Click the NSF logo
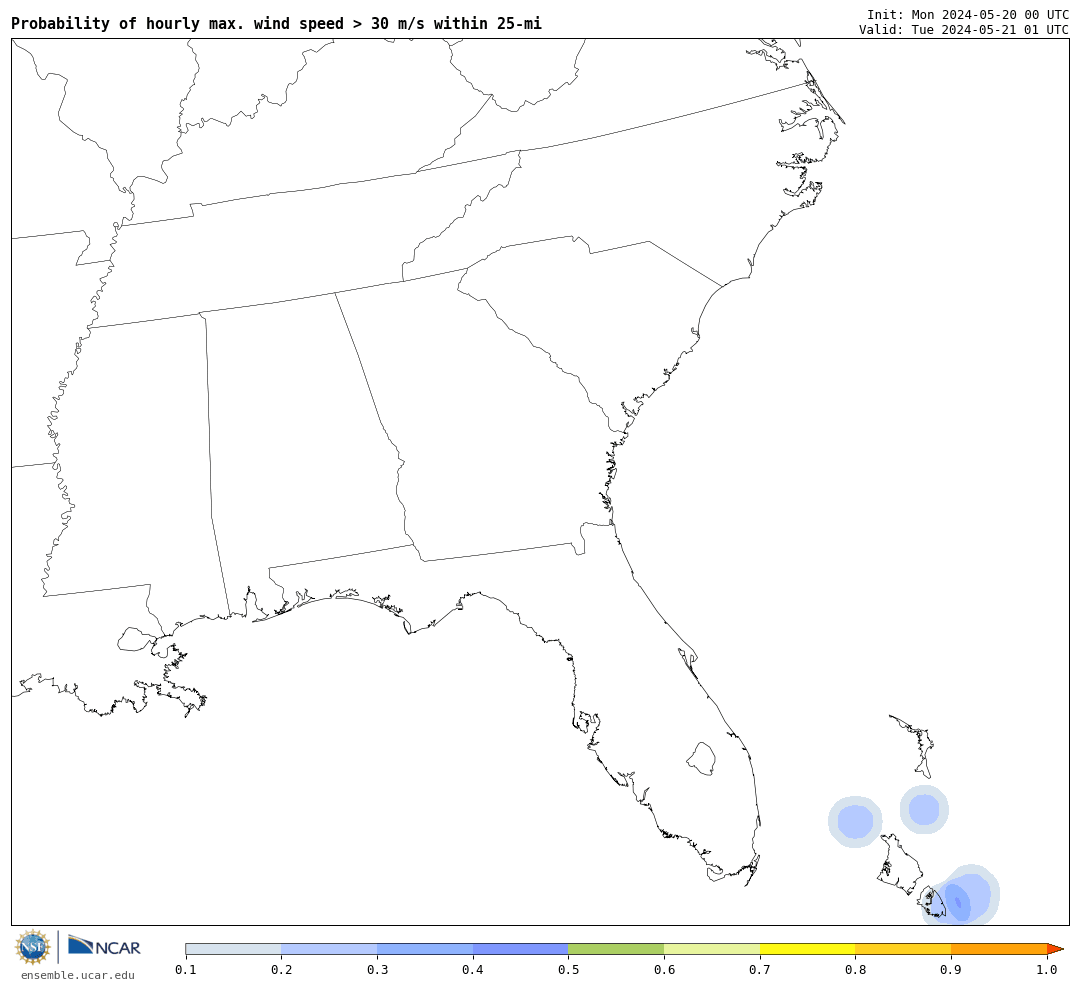 [33, 947]
